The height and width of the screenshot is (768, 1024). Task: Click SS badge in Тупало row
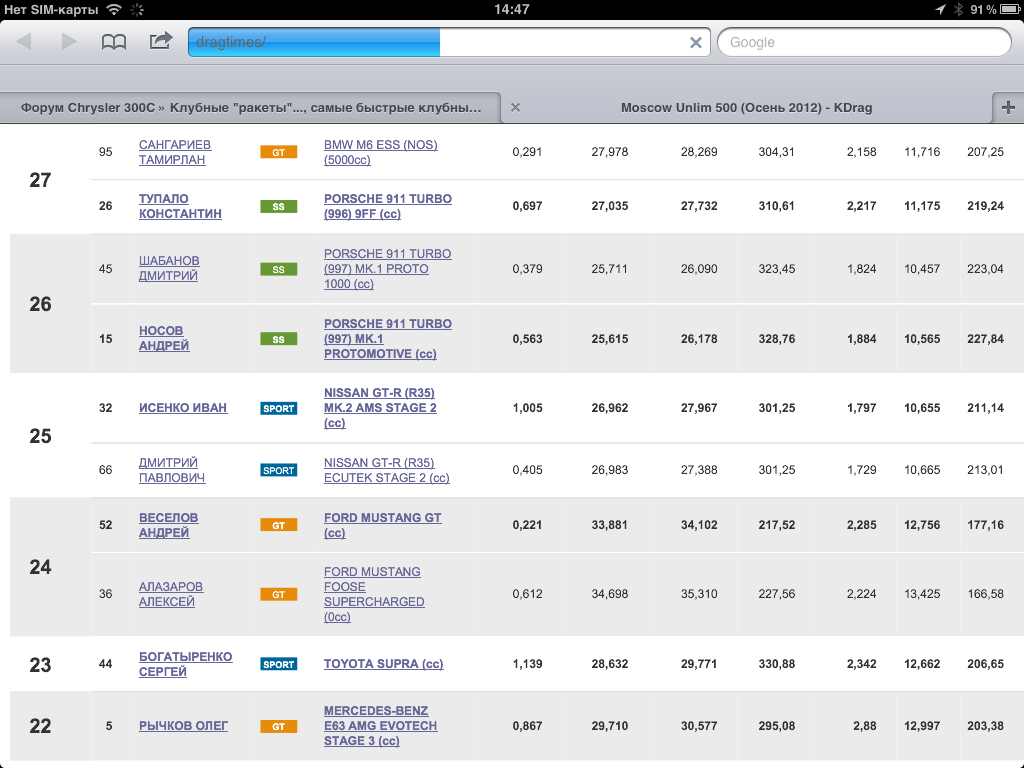(x=278, y=206)
